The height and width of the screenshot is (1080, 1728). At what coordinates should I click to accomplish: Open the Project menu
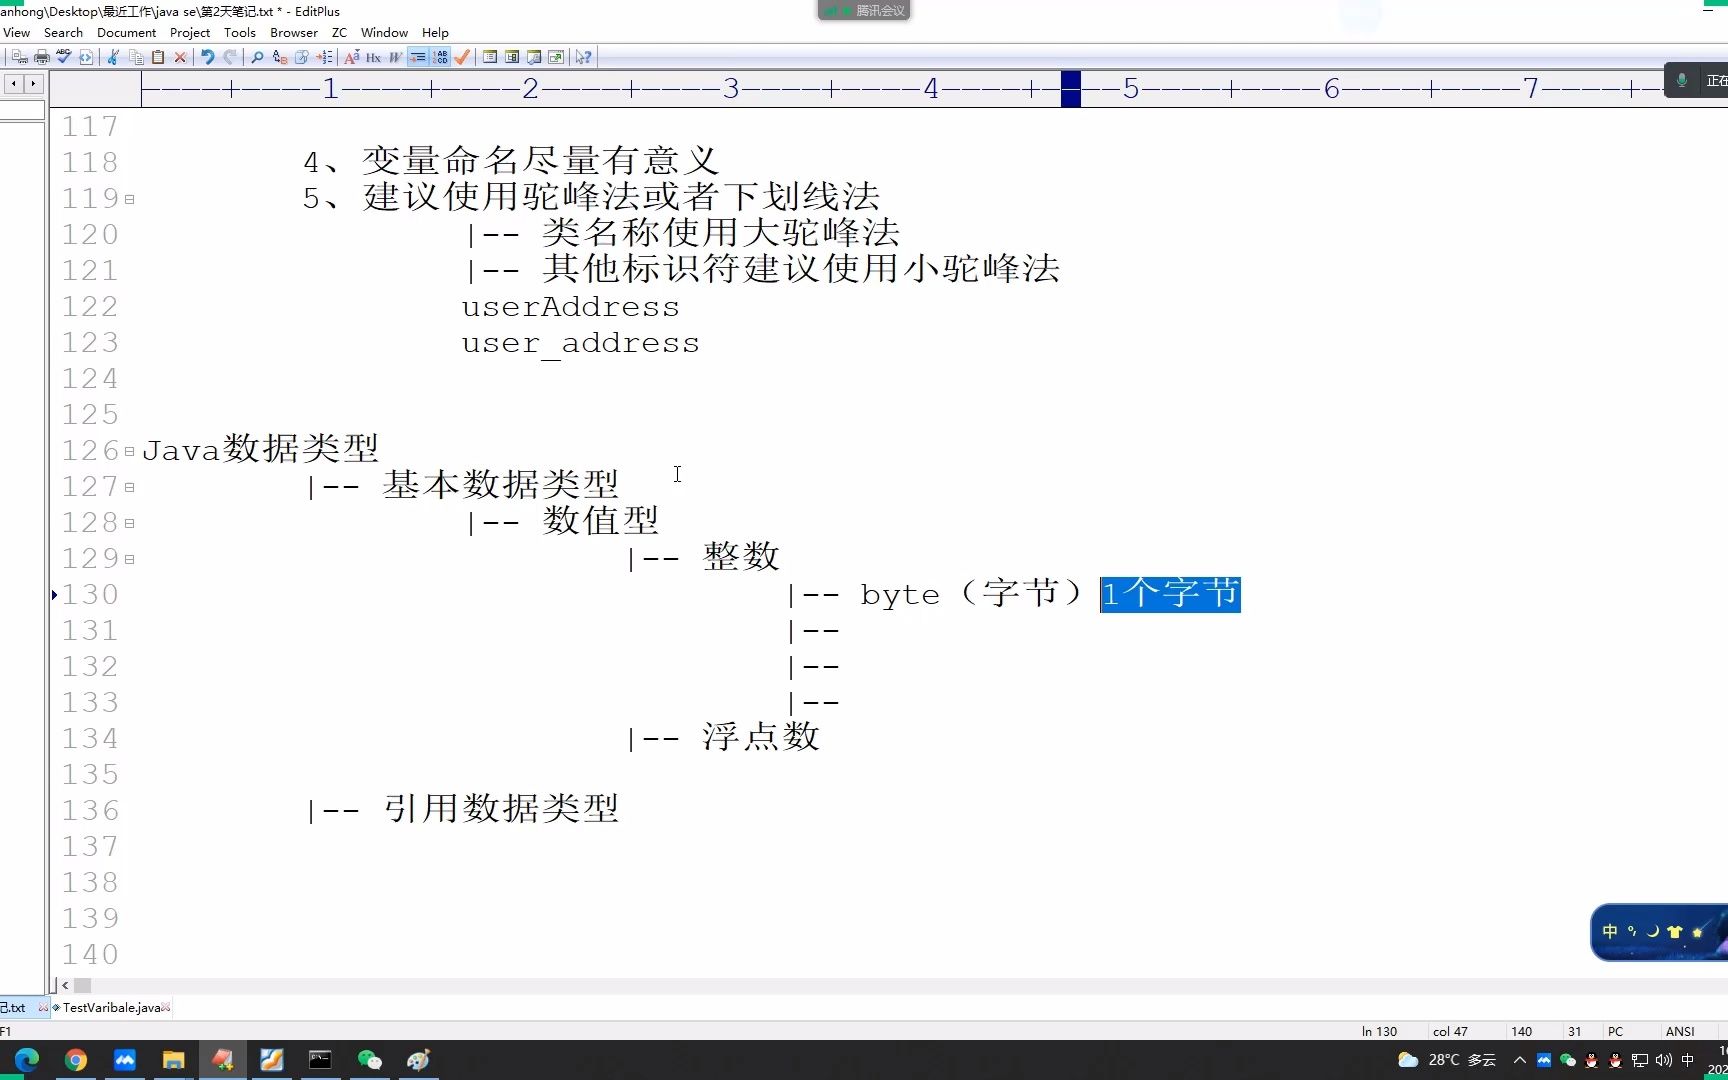click(x=190, y=32)
